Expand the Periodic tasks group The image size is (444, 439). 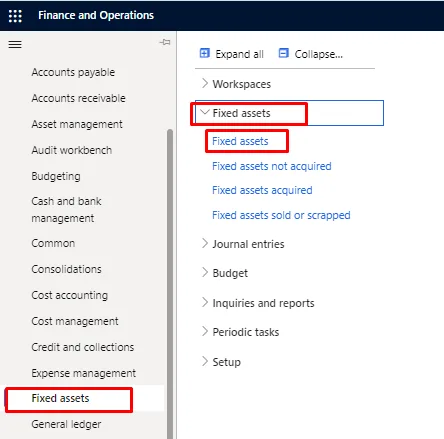coord(240,332)
